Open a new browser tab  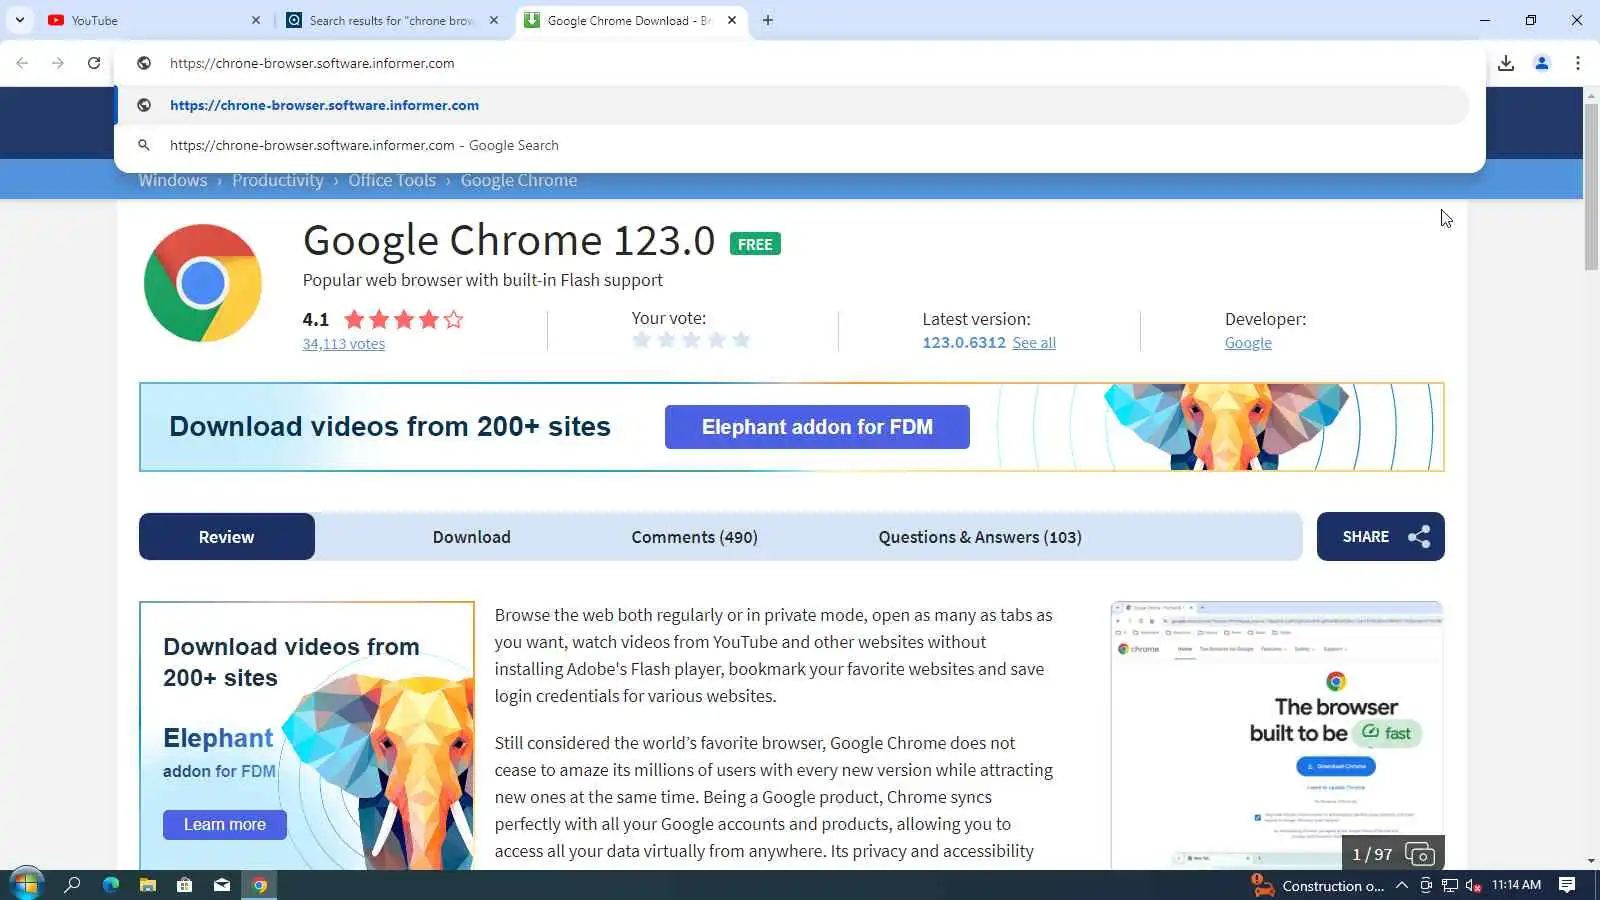(768, 20)
